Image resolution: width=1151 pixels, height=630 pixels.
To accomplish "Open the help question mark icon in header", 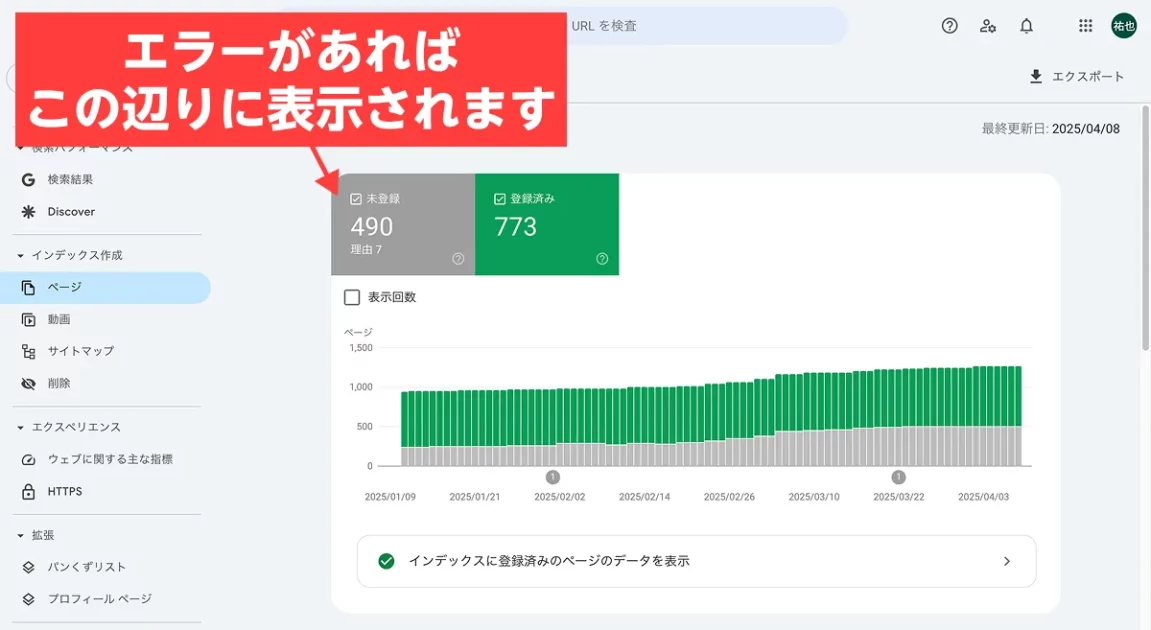I will (x=950, y=26).
